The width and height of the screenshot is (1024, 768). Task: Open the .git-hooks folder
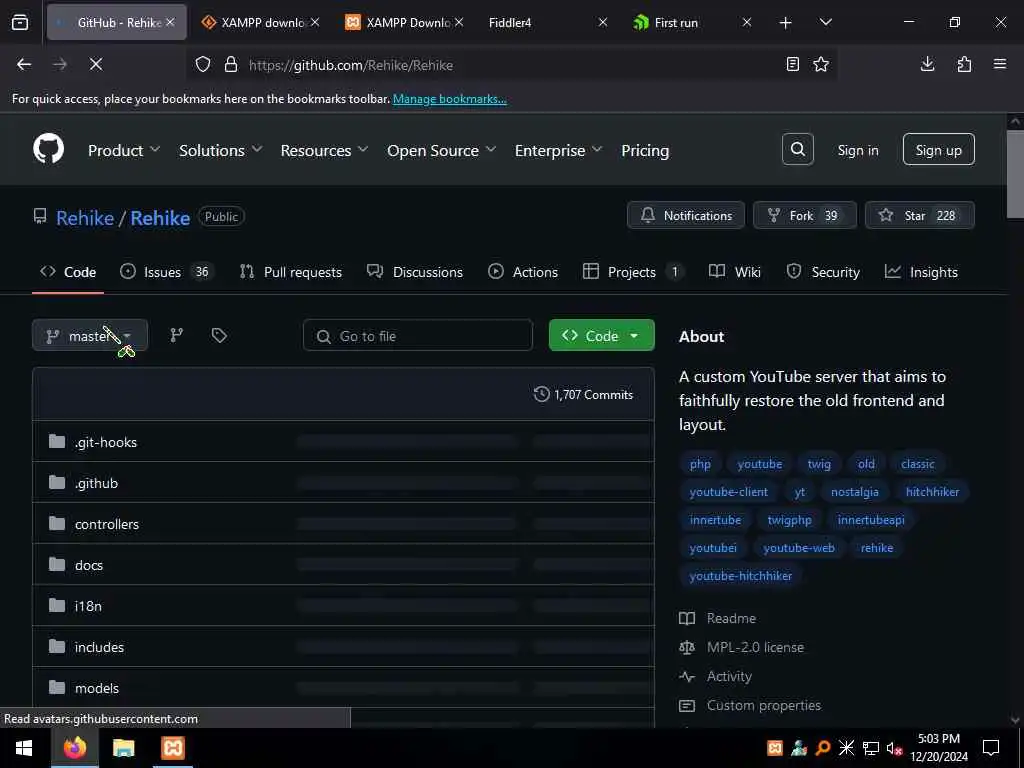[x=106, y=442]
